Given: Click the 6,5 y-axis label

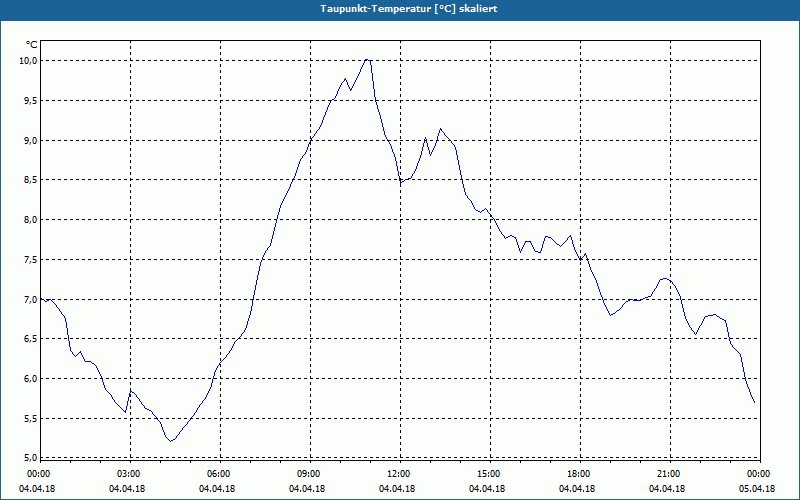Looking at the screenshot, I should click(x=30, y=339).
